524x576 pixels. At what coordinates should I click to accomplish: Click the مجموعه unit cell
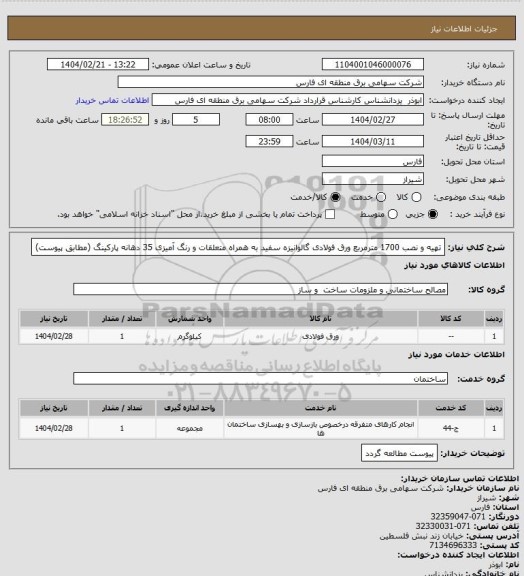point(190,428)
